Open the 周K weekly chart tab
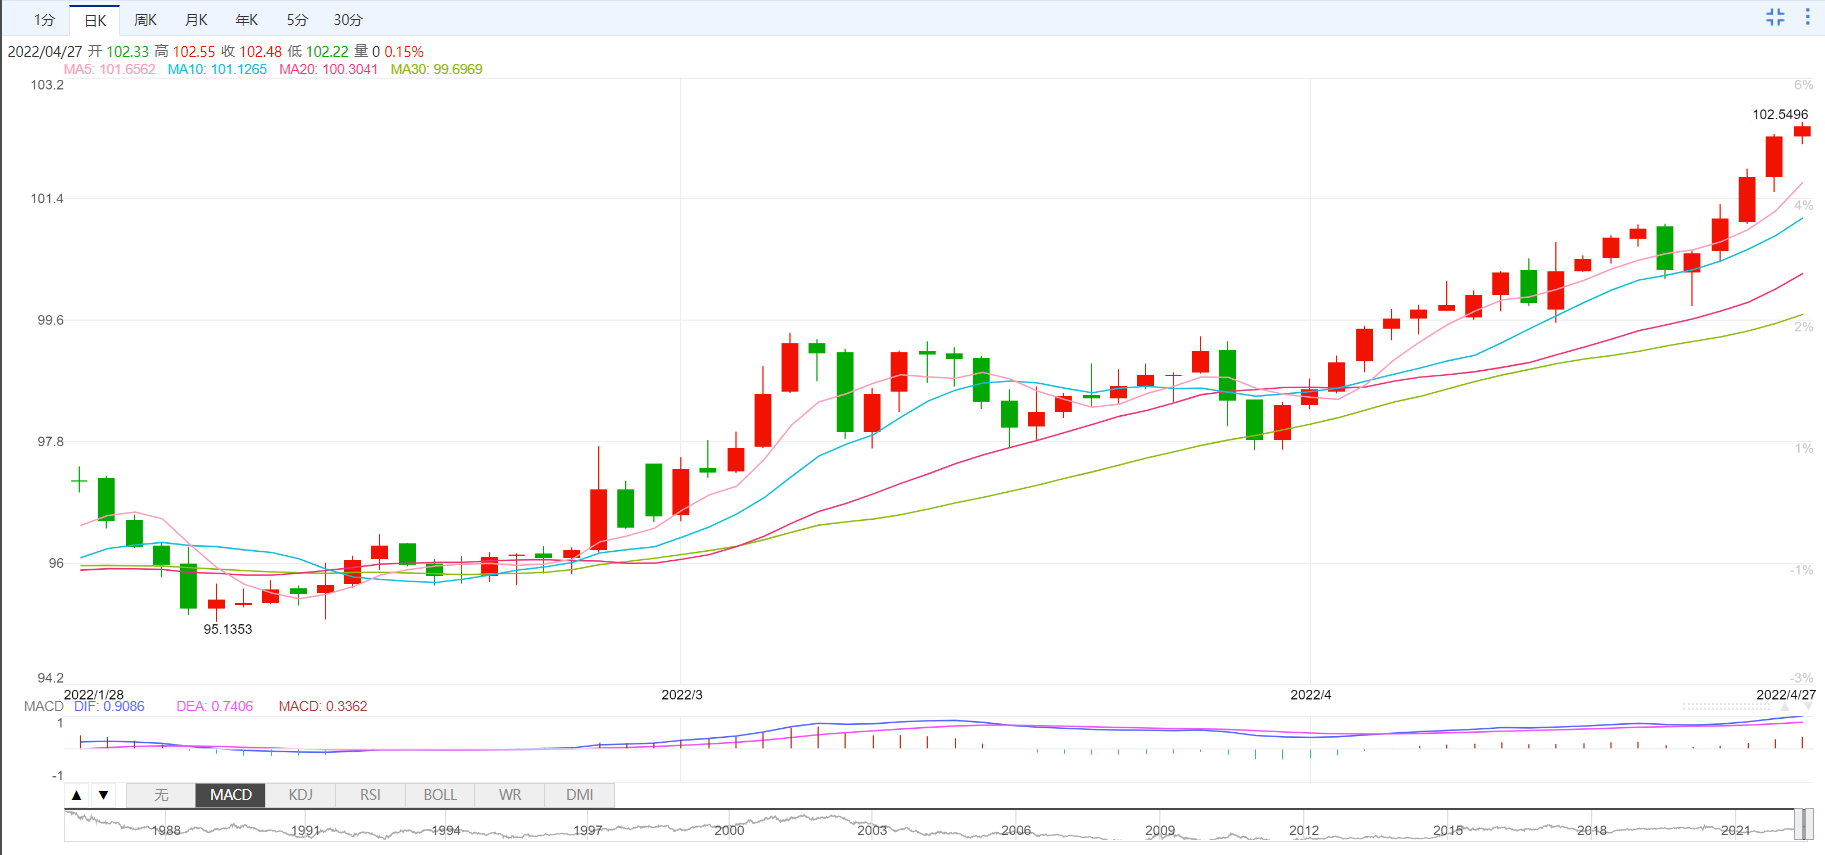 tap(146, 20)
